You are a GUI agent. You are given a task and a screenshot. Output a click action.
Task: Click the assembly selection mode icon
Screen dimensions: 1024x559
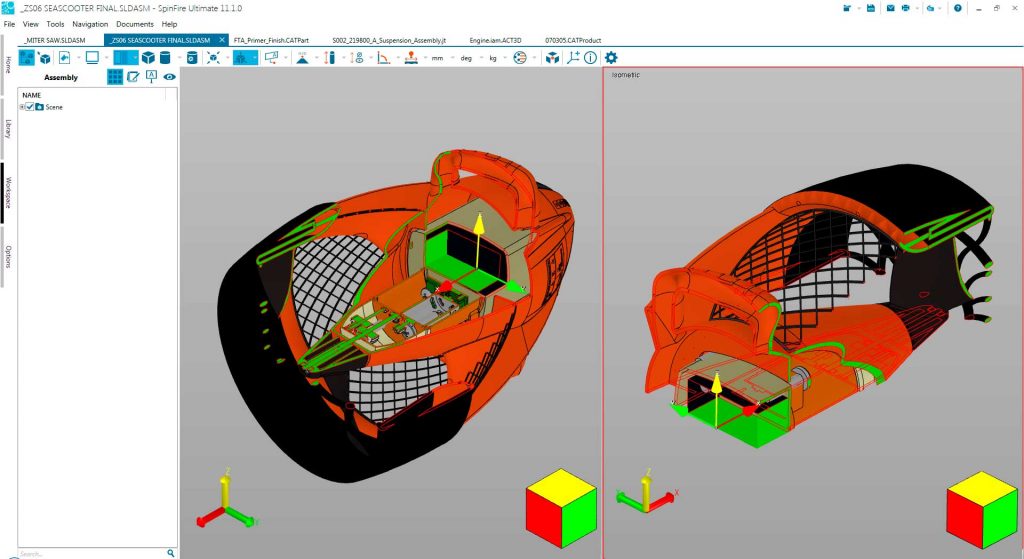pyautogui.click(x=27, y=57)
